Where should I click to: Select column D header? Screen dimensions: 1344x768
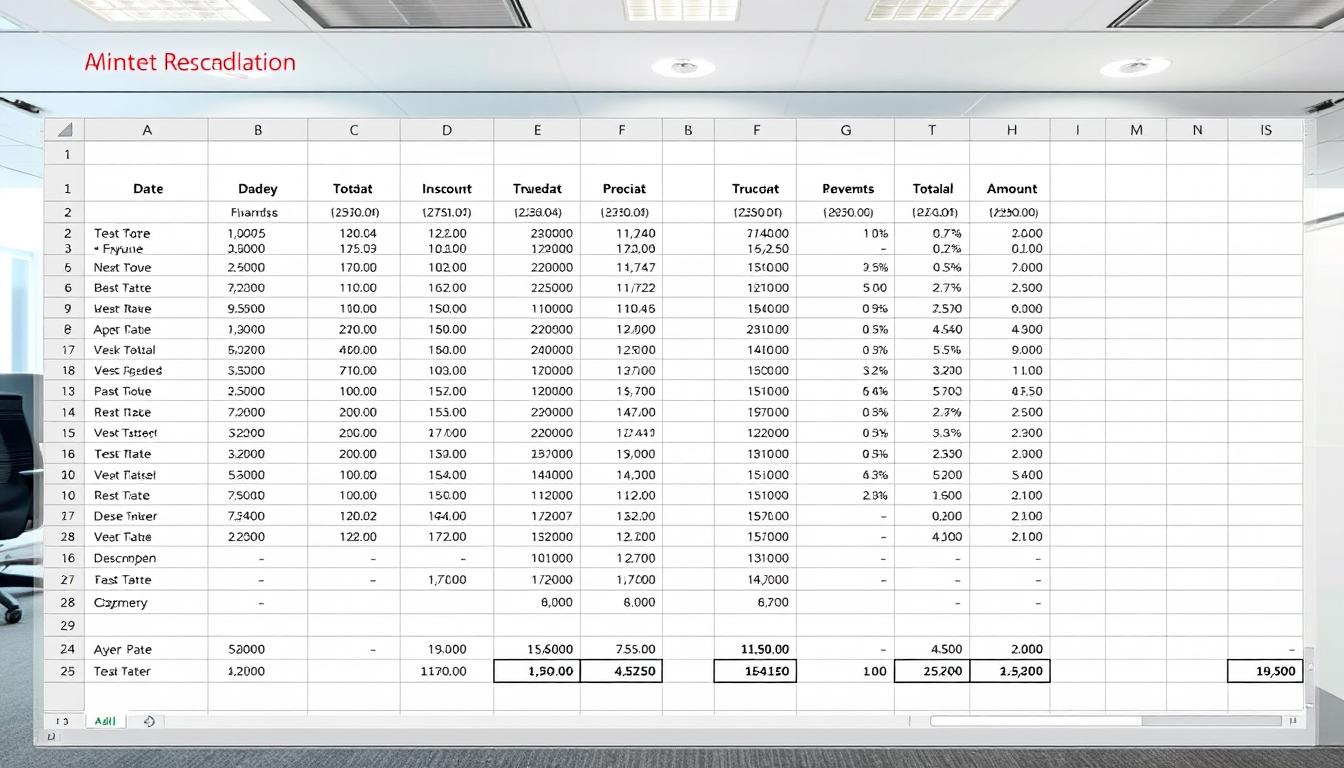pyautogui.click(x=447, y=130)
